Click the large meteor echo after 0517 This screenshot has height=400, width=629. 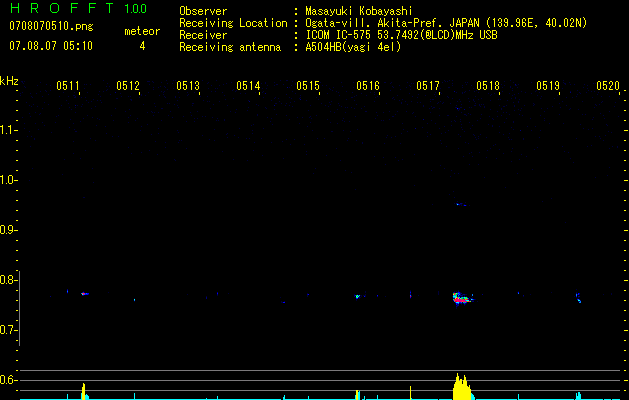463,298
